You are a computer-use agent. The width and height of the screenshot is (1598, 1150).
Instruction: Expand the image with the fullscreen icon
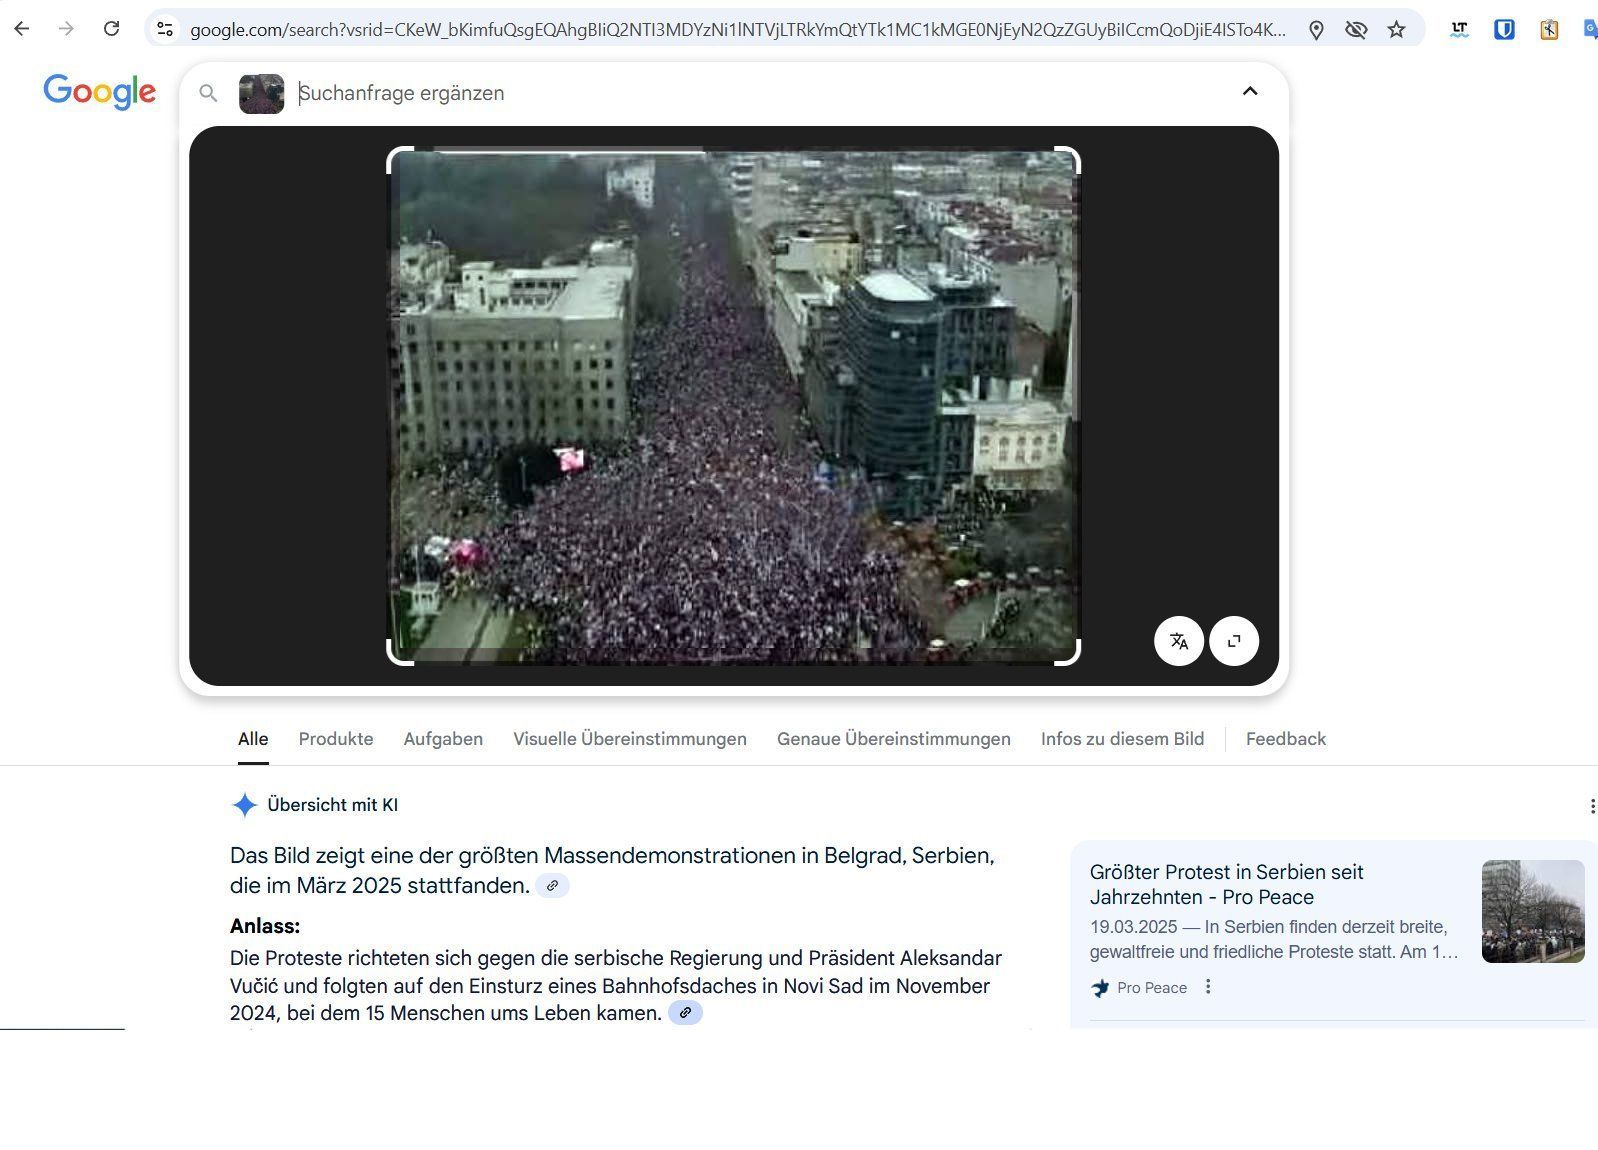pyautogui.click(x=1234, y=641)
